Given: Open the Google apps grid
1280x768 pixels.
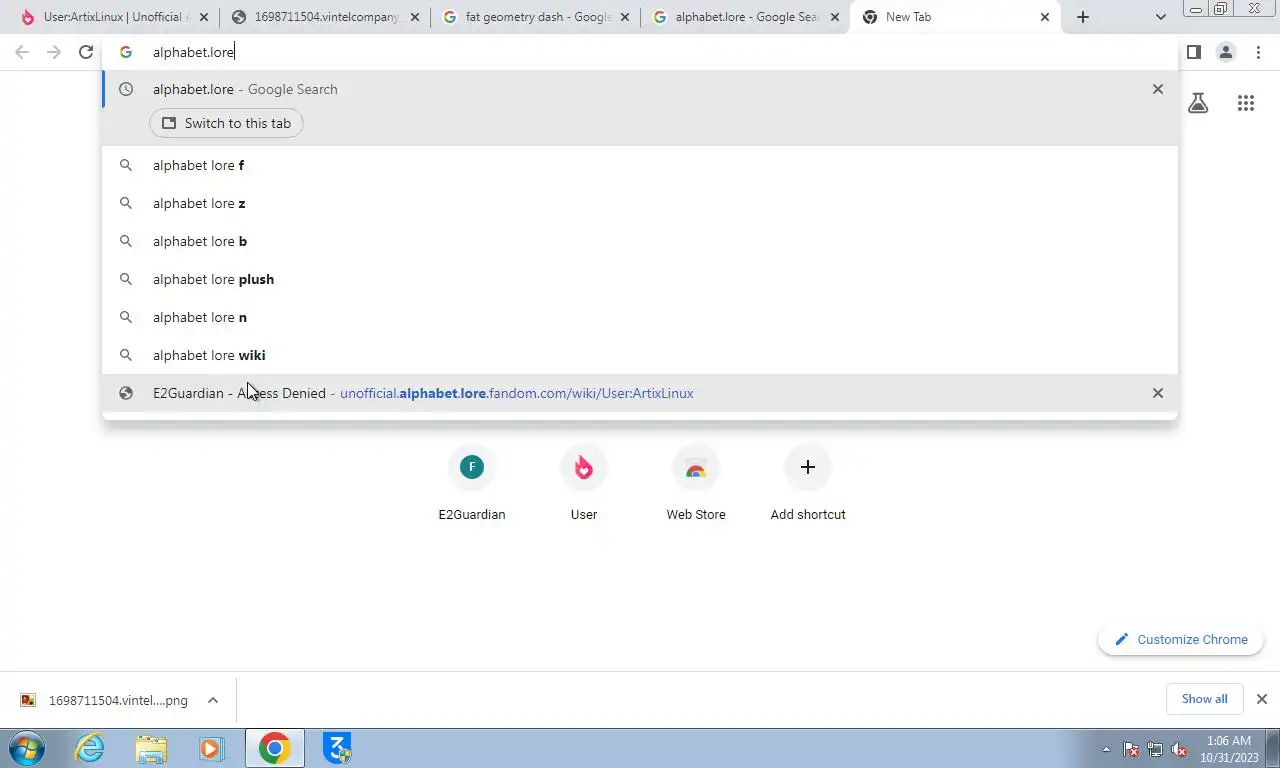Looking at the screenshot, I should [1246, 102].
